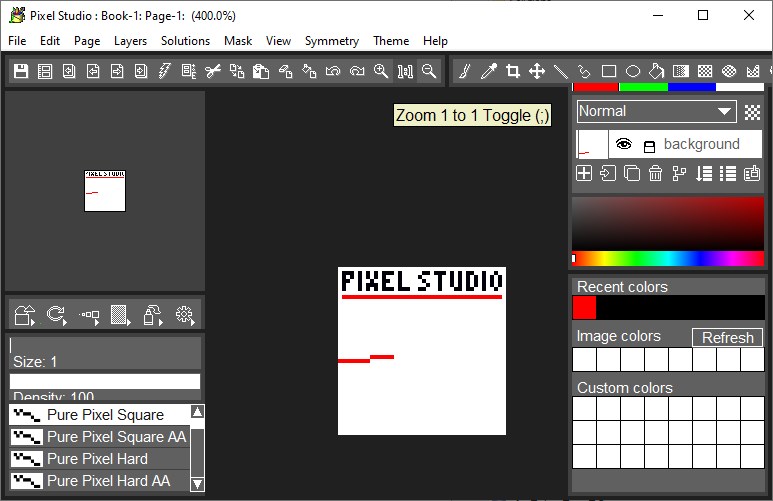Image resolution: width=773 pixels, height=501 pixels.
Task: Open the View menu
Action: click(279, 41)
